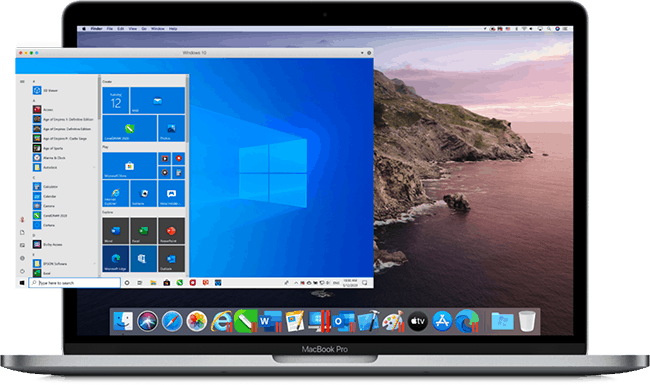Open Pictures shortcut in Start sidebar

click(22, 245)
